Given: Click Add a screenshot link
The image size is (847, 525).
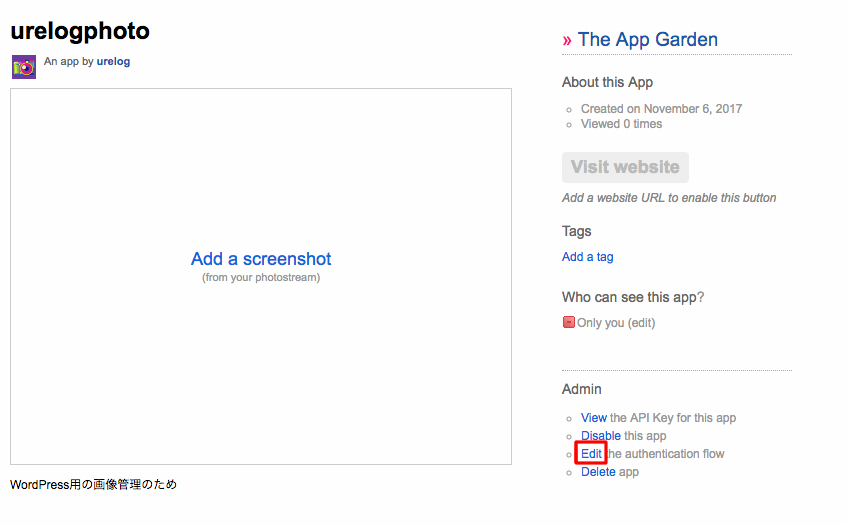Looking at the screenshot, I should tap(261, 259).
